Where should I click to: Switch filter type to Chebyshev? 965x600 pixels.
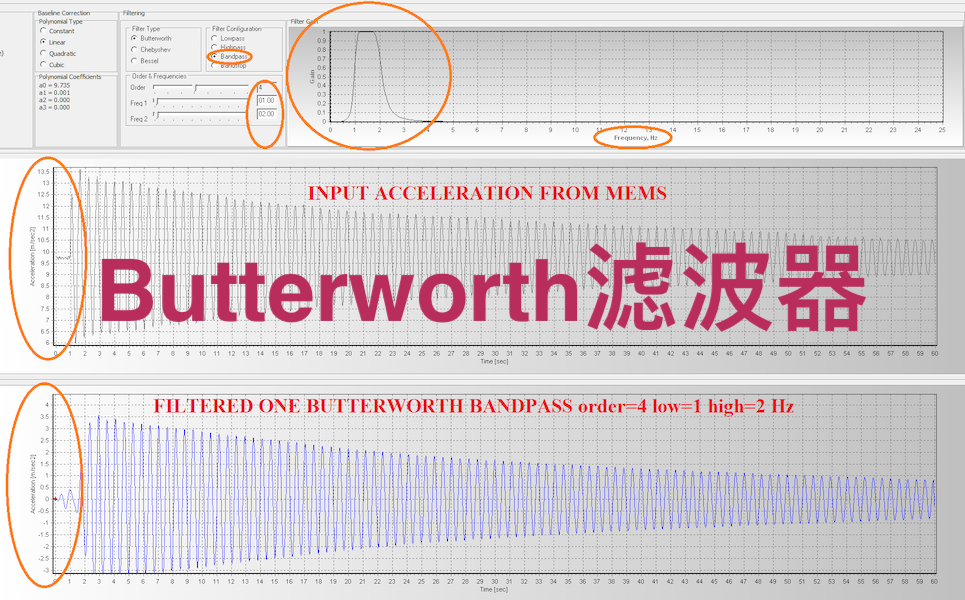(x=135, y=49)
